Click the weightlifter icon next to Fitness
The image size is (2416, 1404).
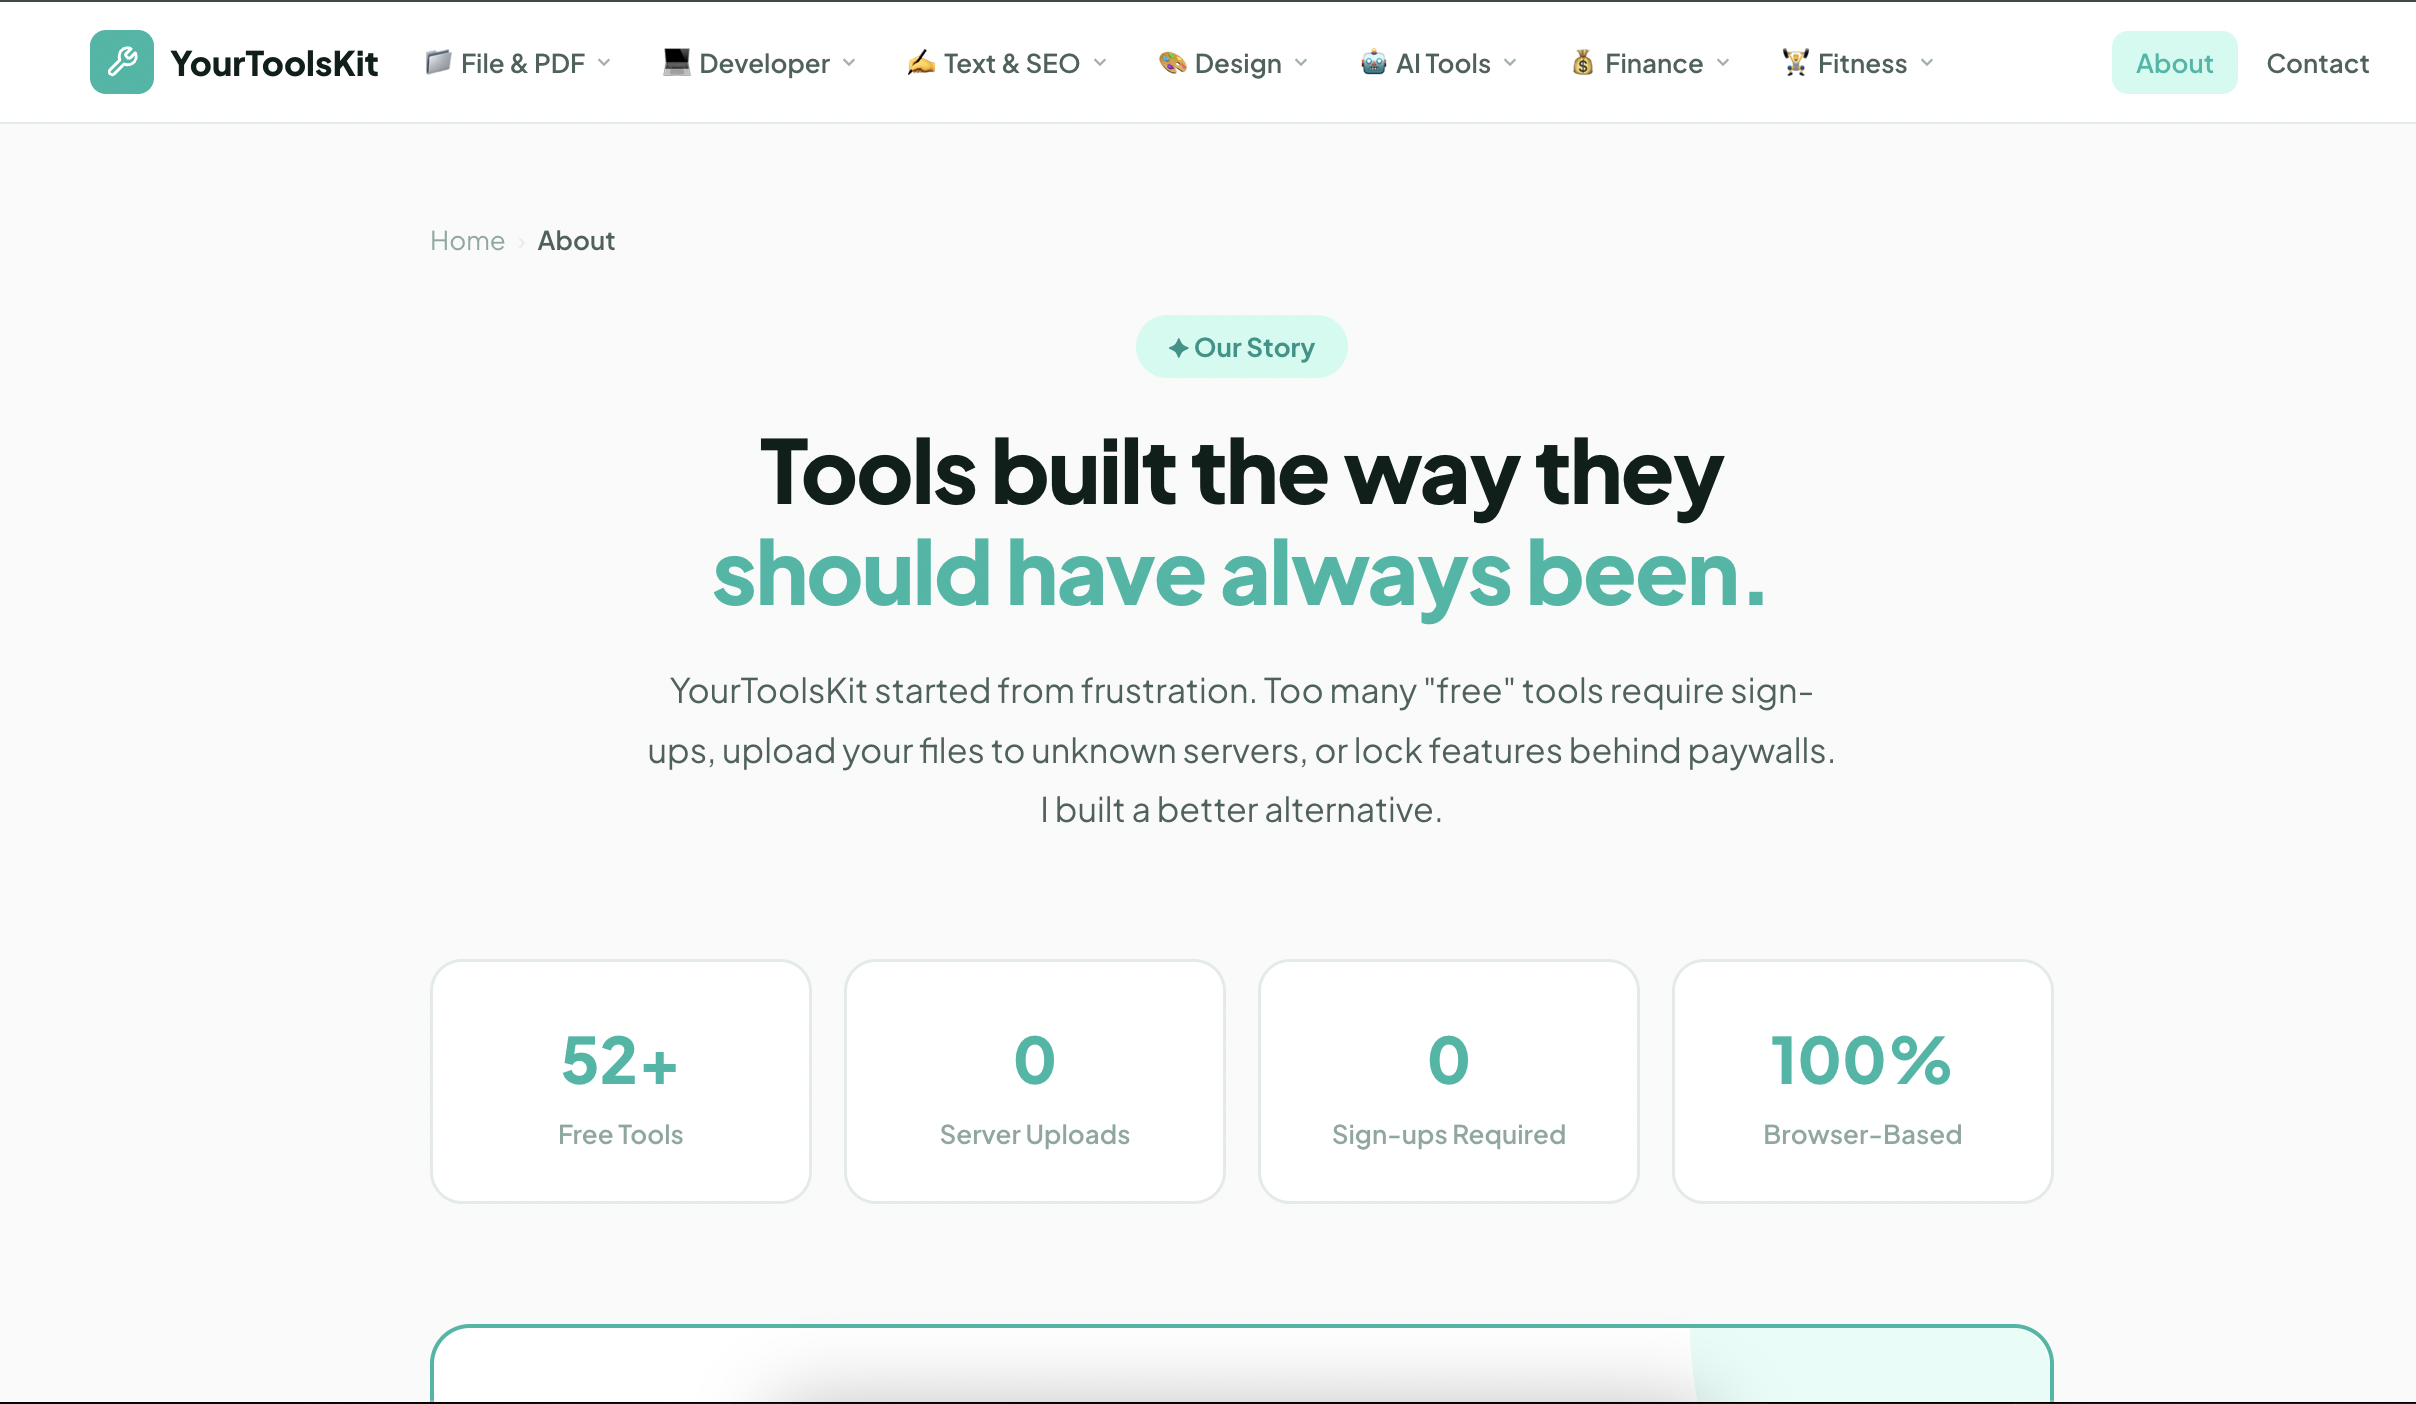(x=1795, y=62)
